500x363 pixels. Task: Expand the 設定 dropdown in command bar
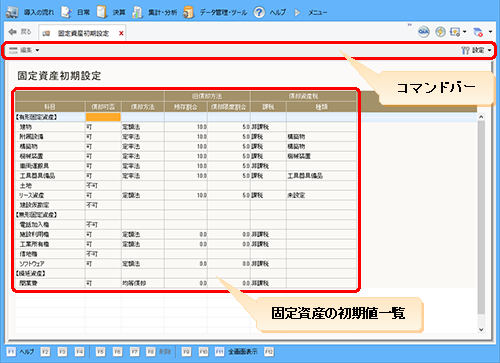coord(476,50)
